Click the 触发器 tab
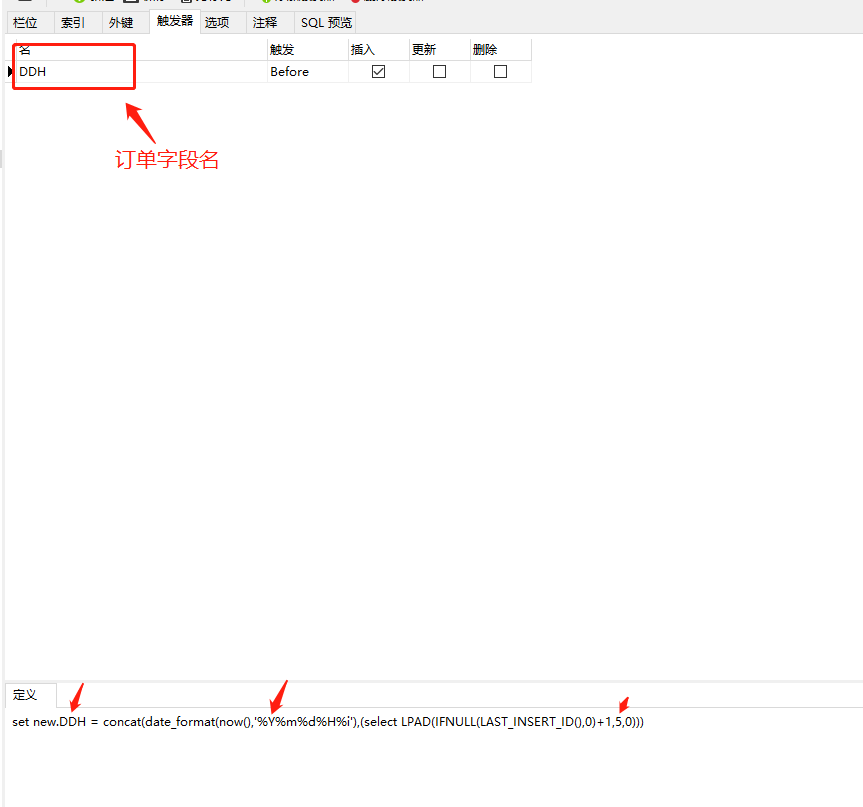Screen dimensions: 863x807 click(x=174, y=21)
